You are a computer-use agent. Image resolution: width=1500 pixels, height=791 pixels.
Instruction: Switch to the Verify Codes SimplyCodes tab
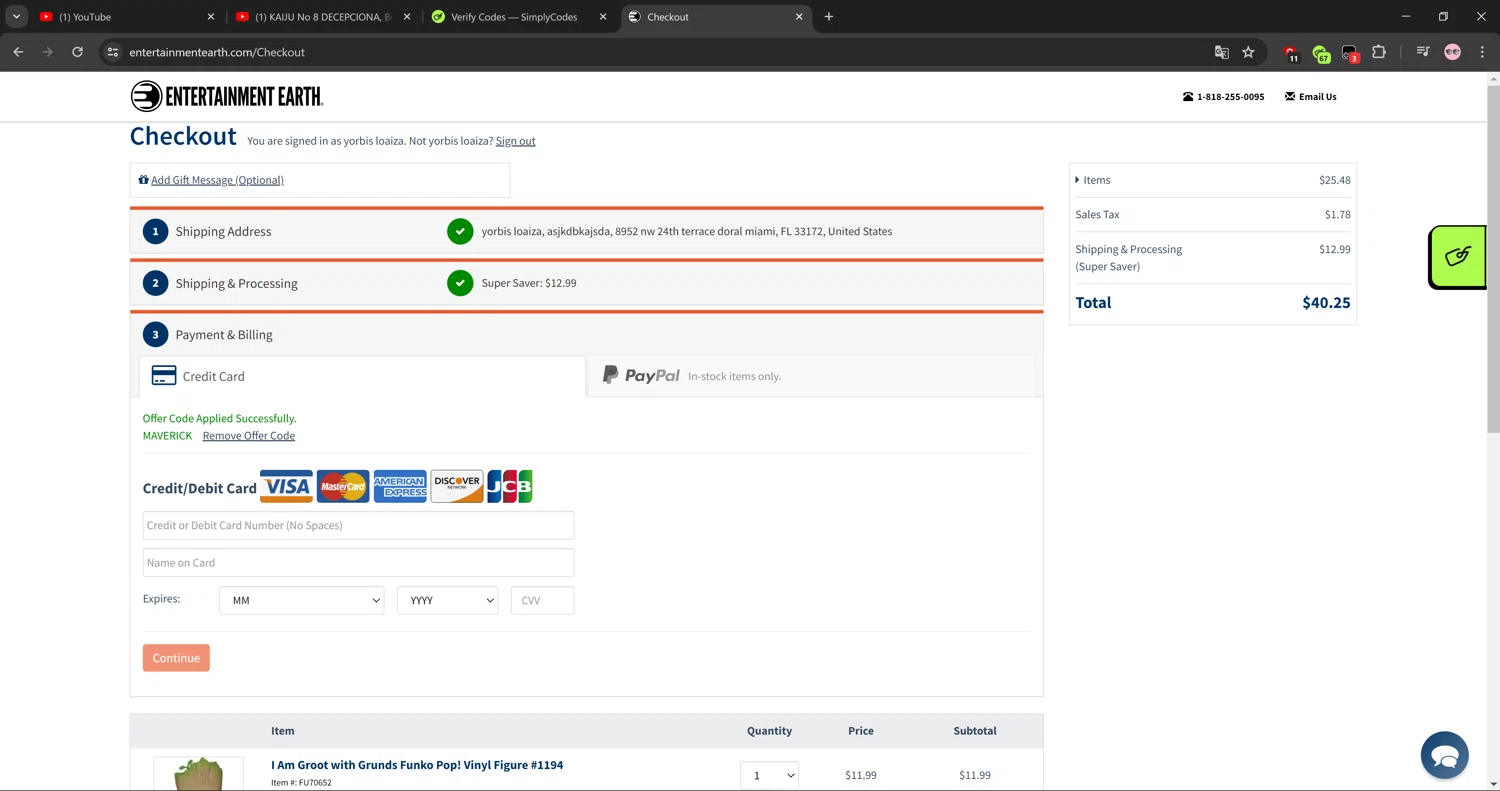(x=514, y=17)
